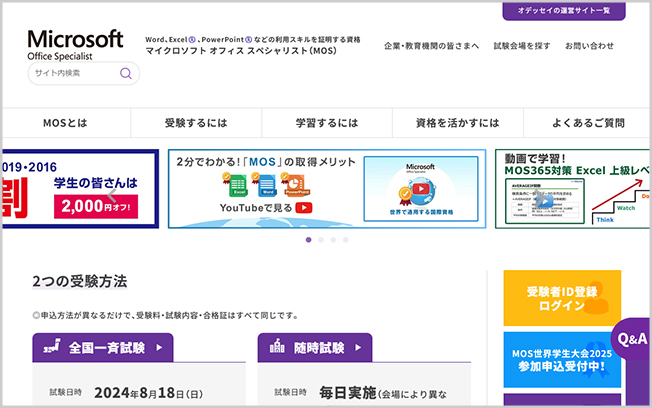
Task: Open the 全国一斉試験 purple tab
Action: pos(103,347)
